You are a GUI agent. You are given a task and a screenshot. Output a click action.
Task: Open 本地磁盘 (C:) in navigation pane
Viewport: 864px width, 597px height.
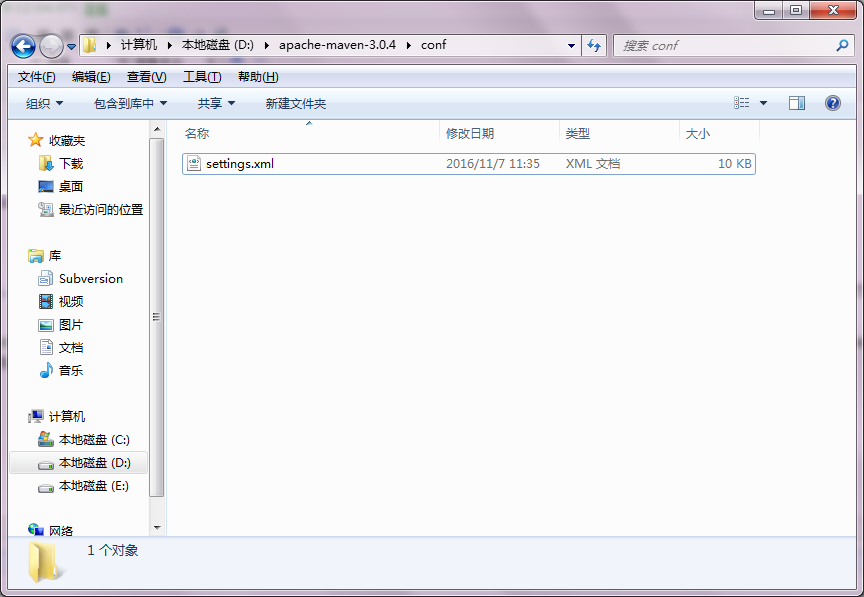94,440
